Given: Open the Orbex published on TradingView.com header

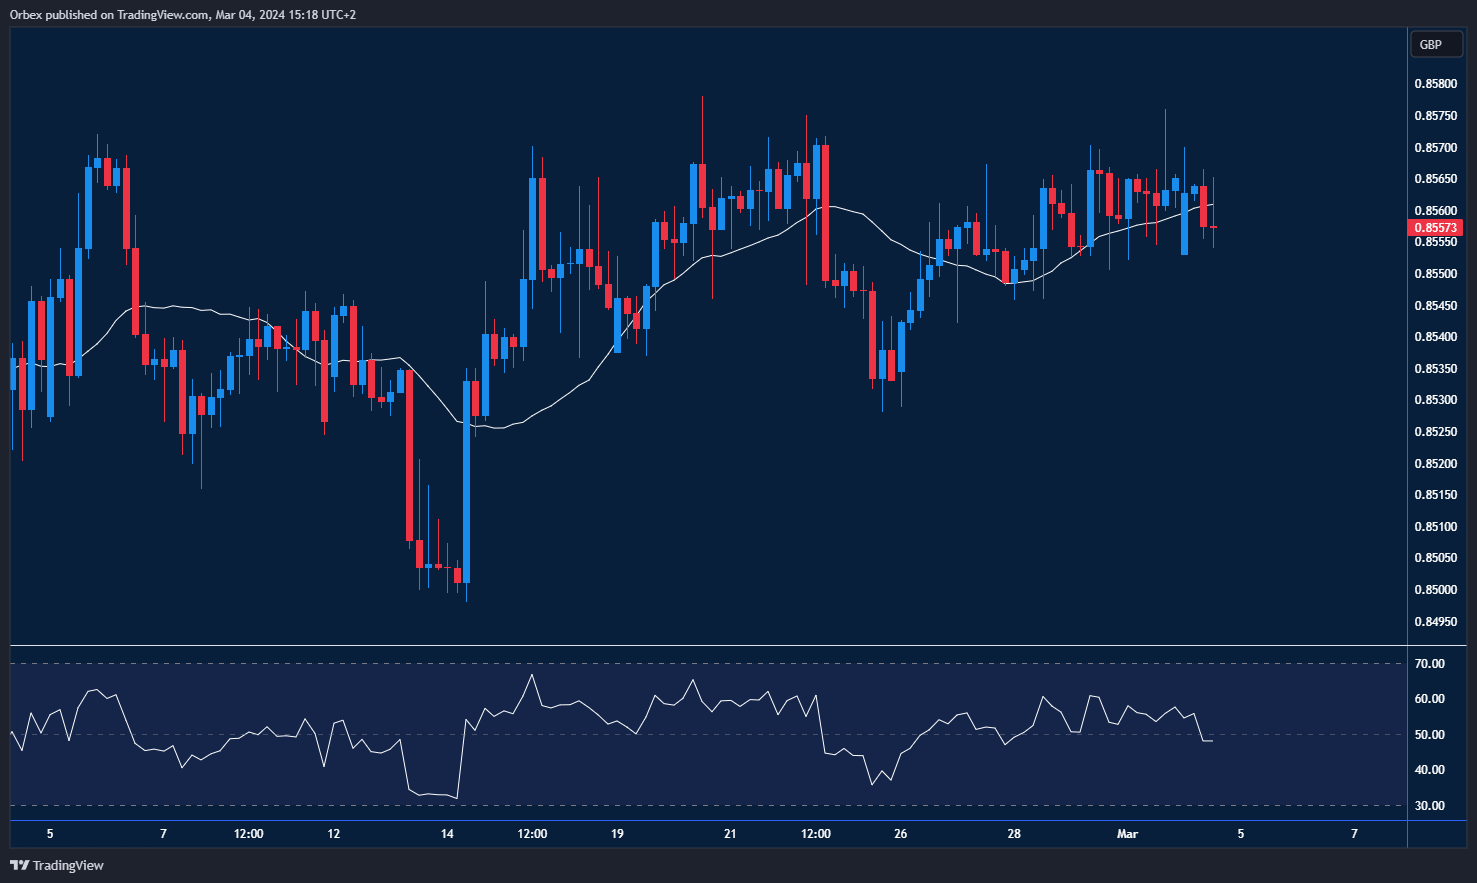Looking at the screenshot, I should [x=183, y=14].
